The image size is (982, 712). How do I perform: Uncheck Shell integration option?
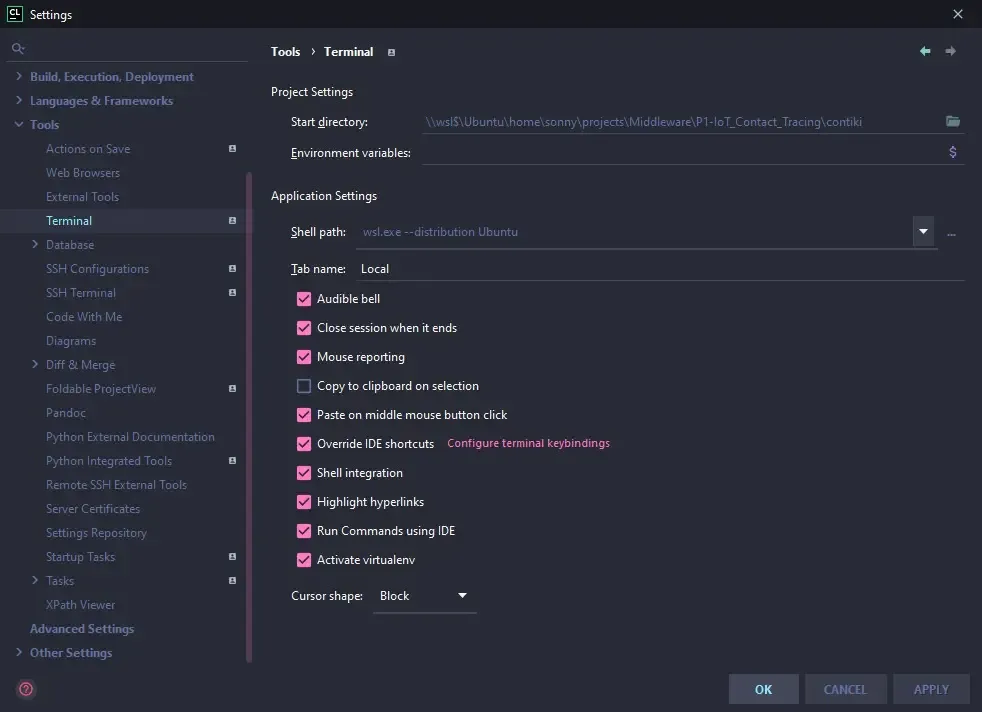coord(304,473)
